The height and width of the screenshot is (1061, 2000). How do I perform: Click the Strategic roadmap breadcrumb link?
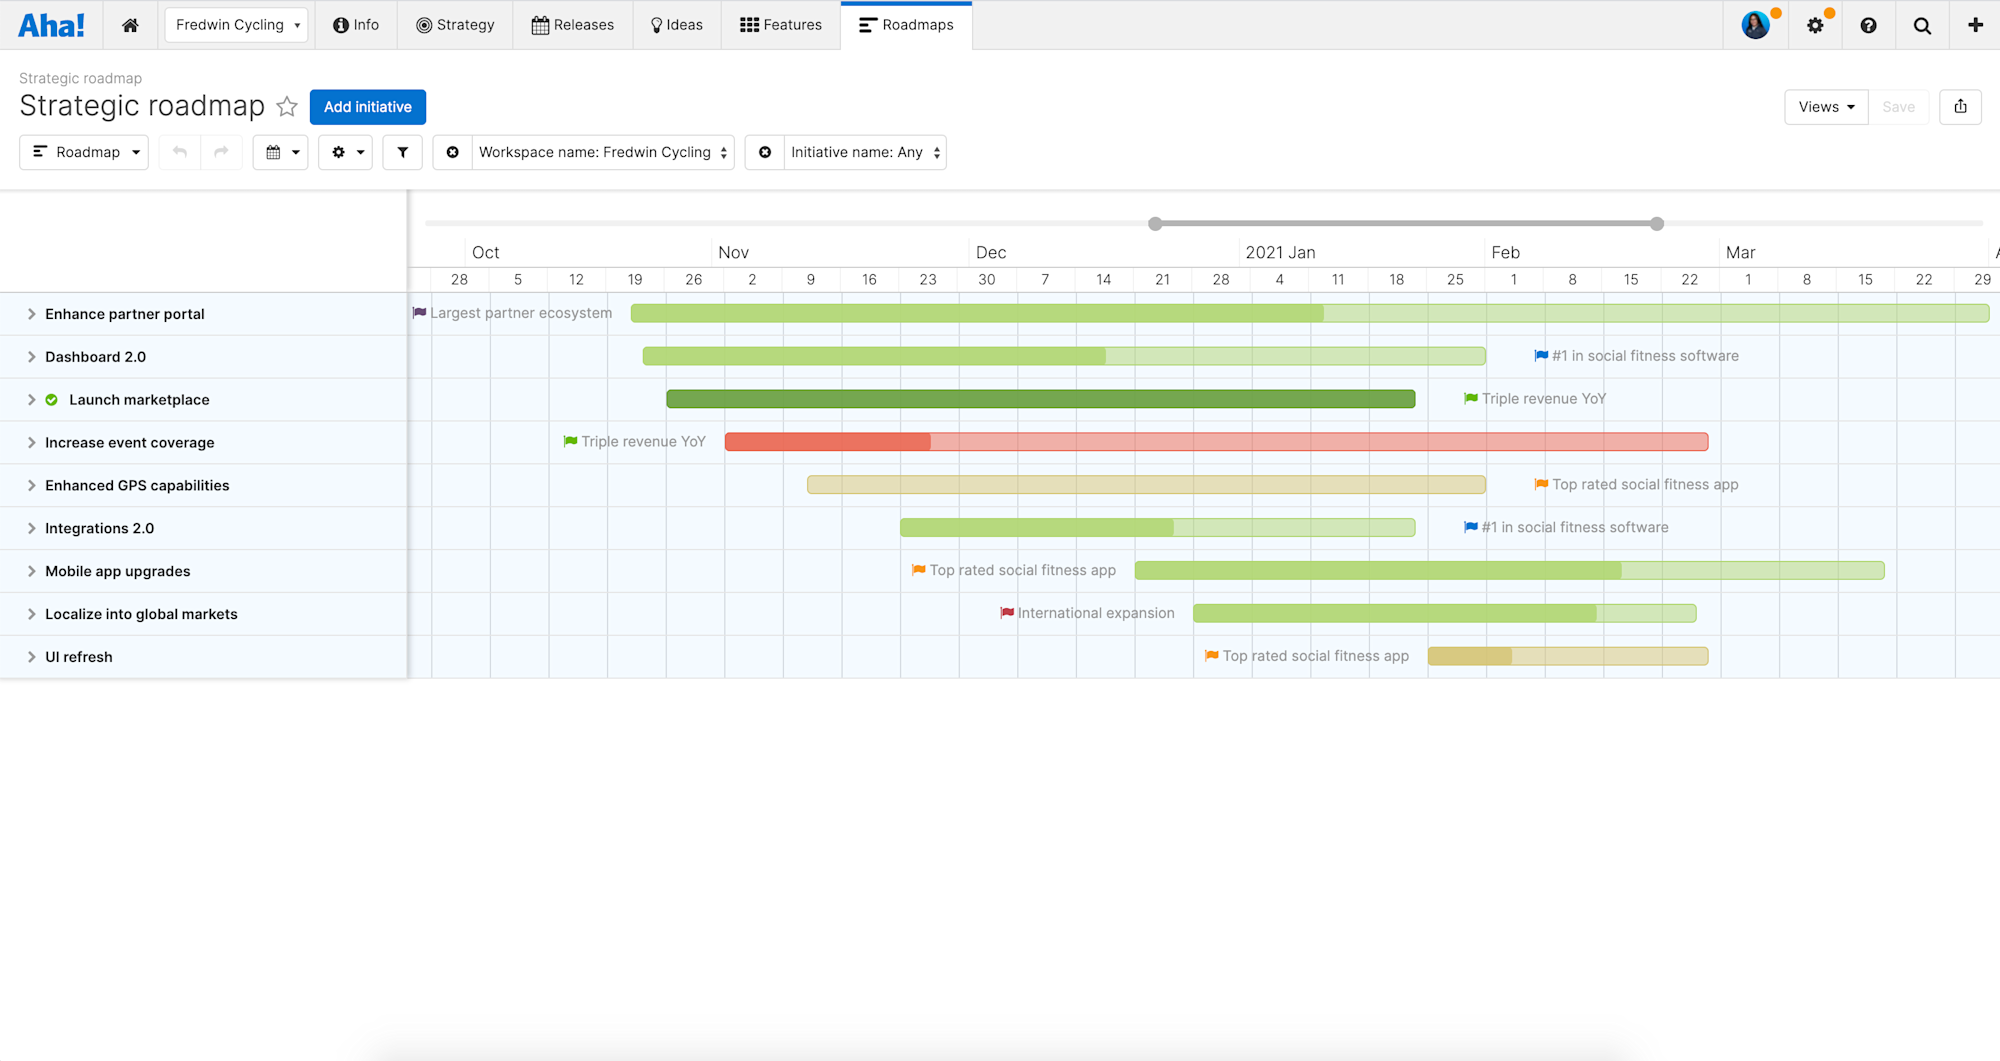[x=80, y=78]
